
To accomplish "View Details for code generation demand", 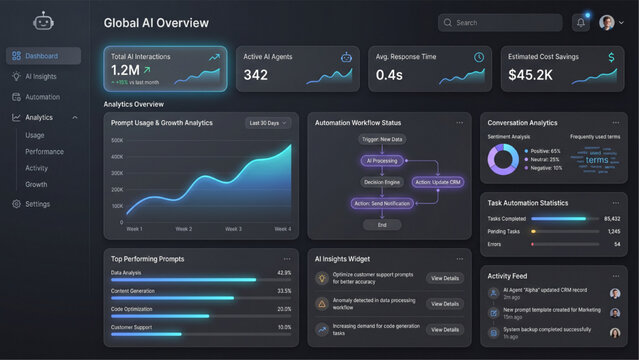I will coord(445,329).
